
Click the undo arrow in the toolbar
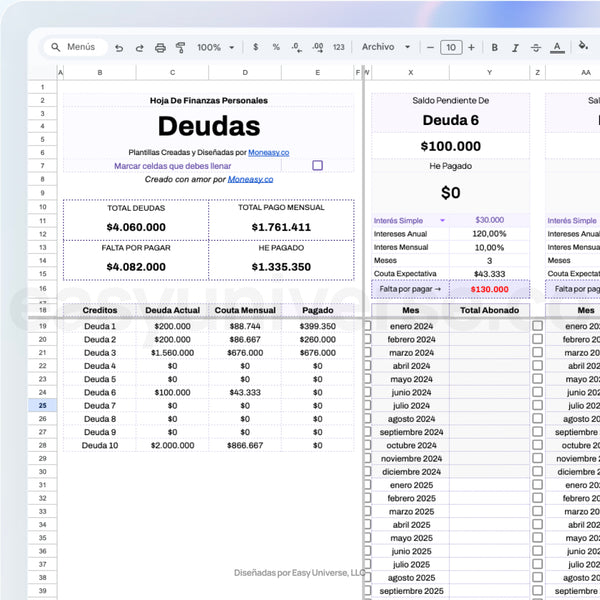[119, 47]
